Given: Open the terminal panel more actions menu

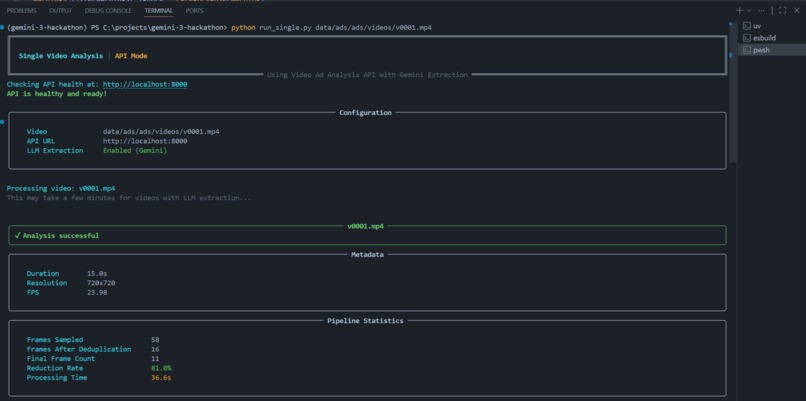Looking at the screenshot, I should pos(761,10).
